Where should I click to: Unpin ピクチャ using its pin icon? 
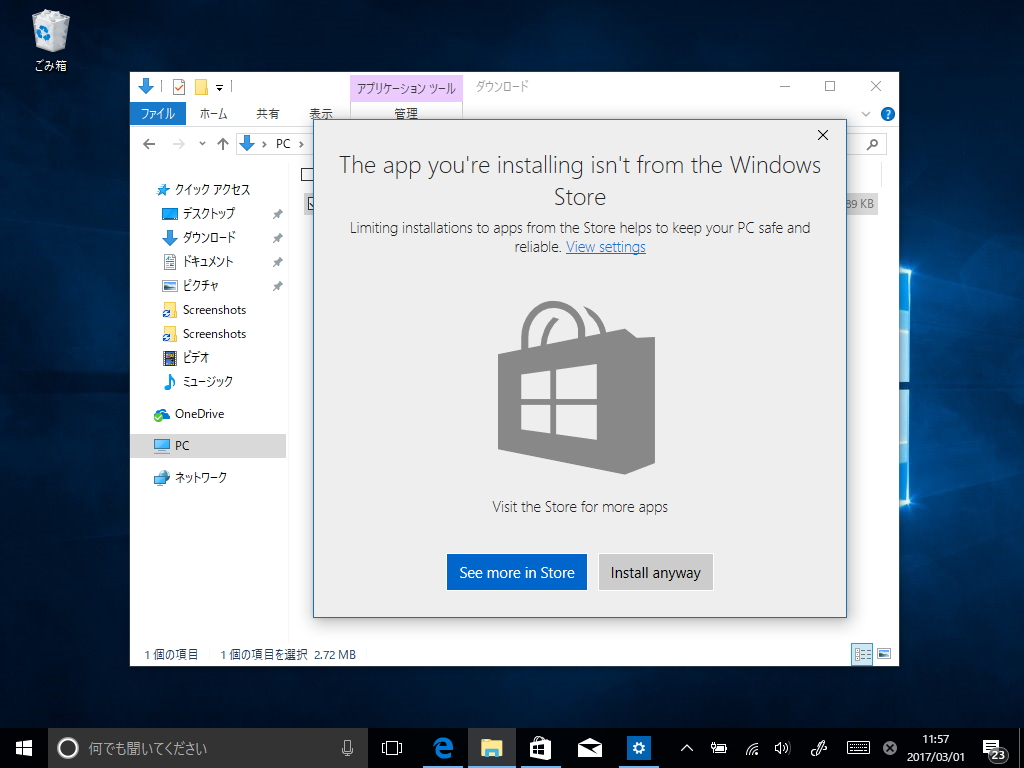pyautogui.click(x=278, y=286)
